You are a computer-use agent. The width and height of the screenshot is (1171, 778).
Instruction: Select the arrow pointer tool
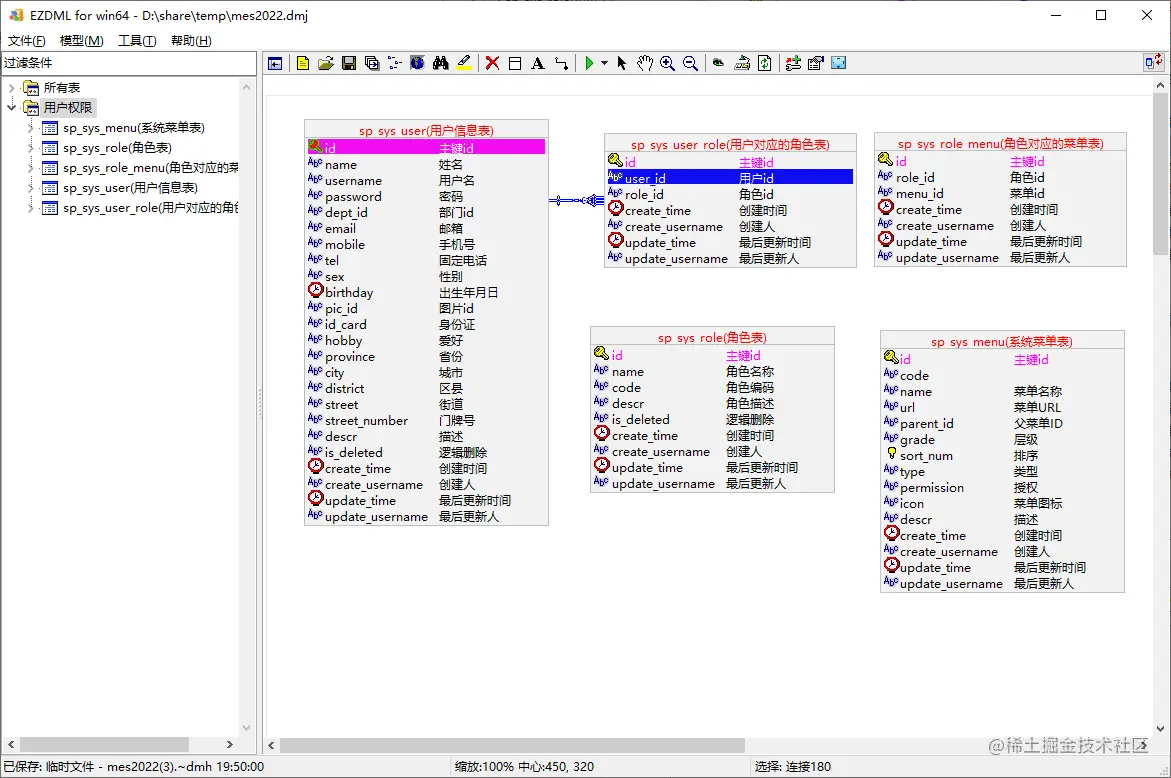pos(621,63)
